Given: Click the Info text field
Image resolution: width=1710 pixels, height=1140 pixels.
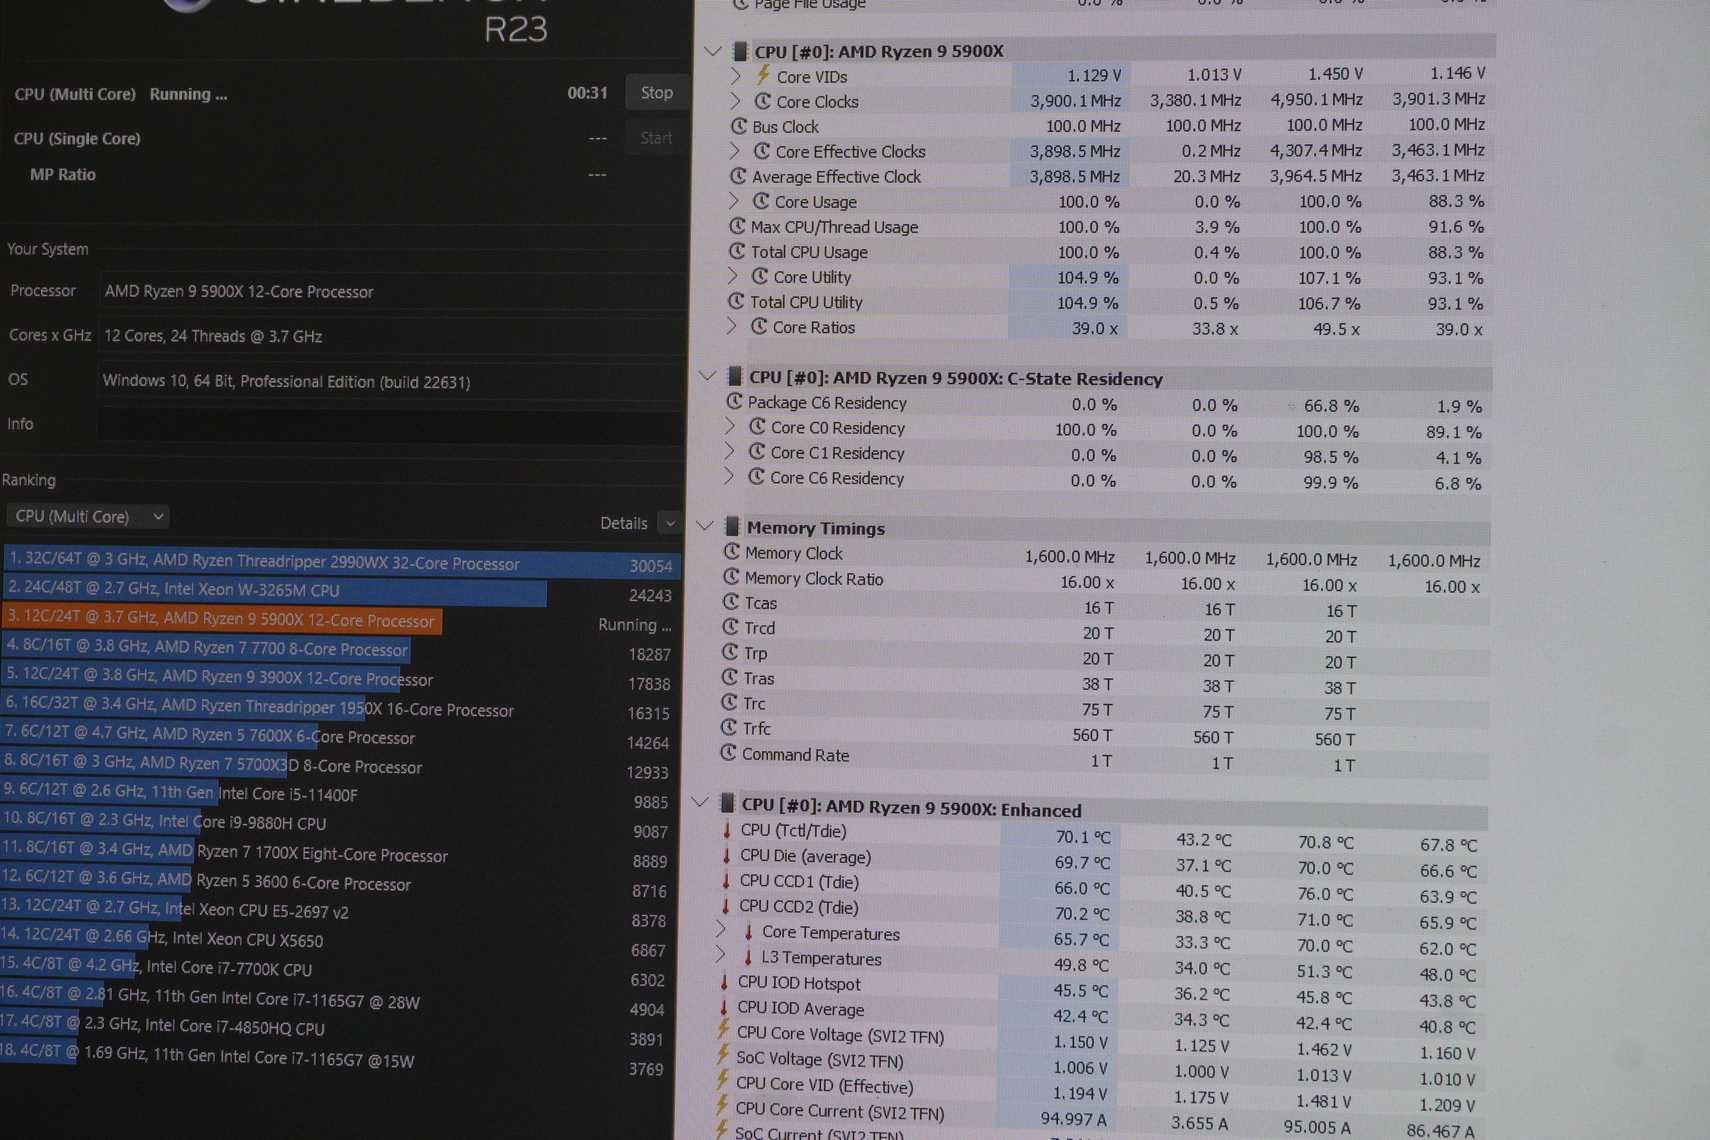Looking at the screenshot, I should pyautogui.click(x=390, y=425).
